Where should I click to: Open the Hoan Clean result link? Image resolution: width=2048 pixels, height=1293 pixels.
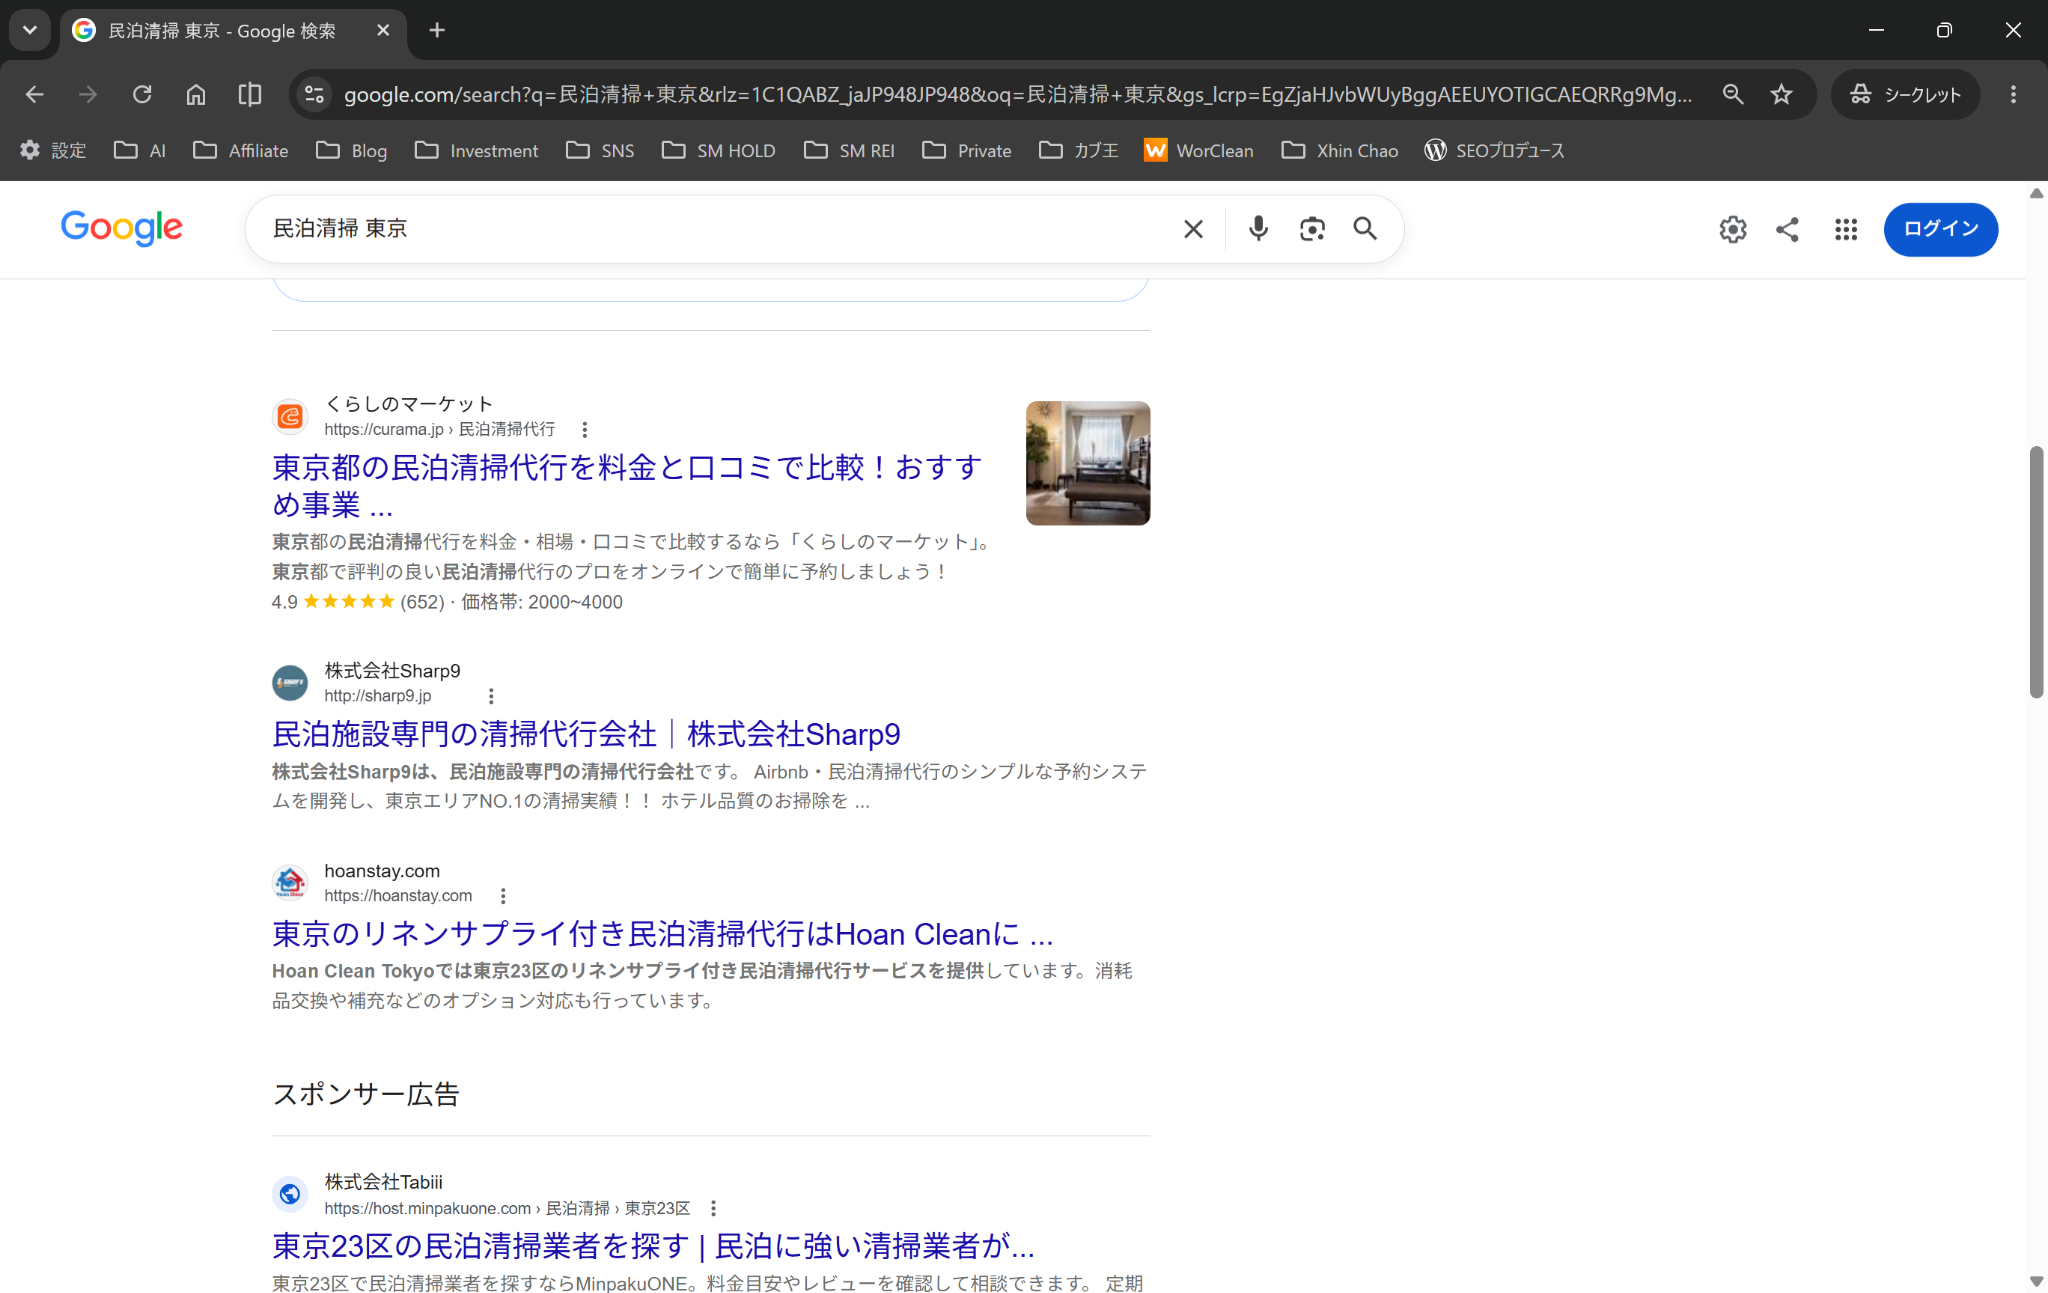click(x=662, y=934)
